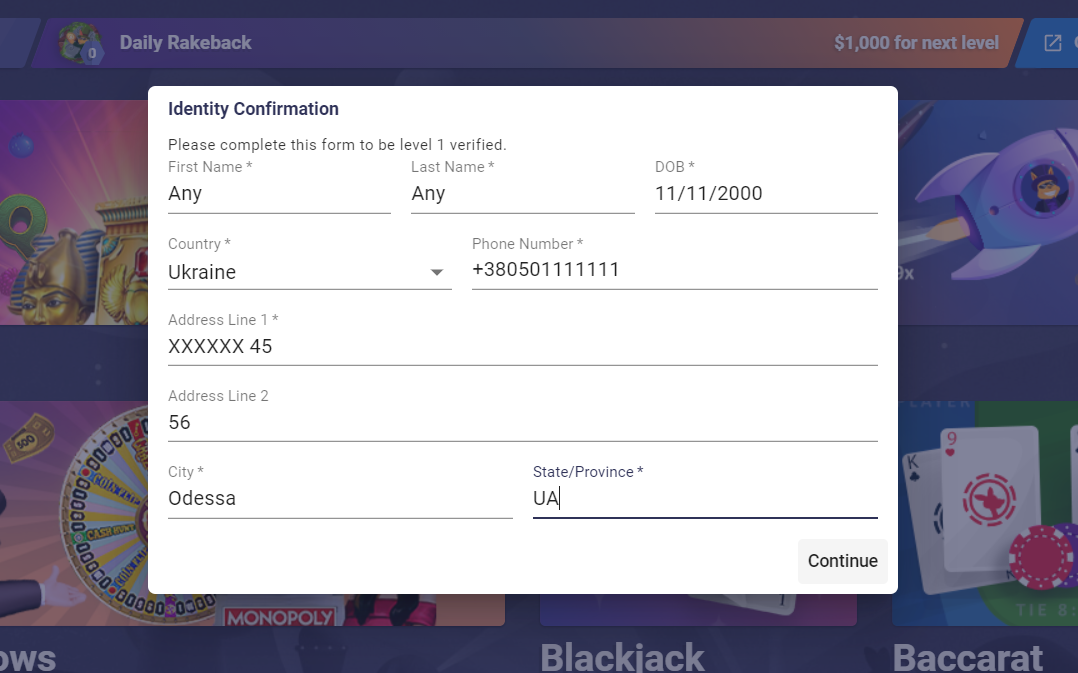This screenshot has width=1078, height=673.
Task: Click the DOB date field
Action: (x=766, y=194)
